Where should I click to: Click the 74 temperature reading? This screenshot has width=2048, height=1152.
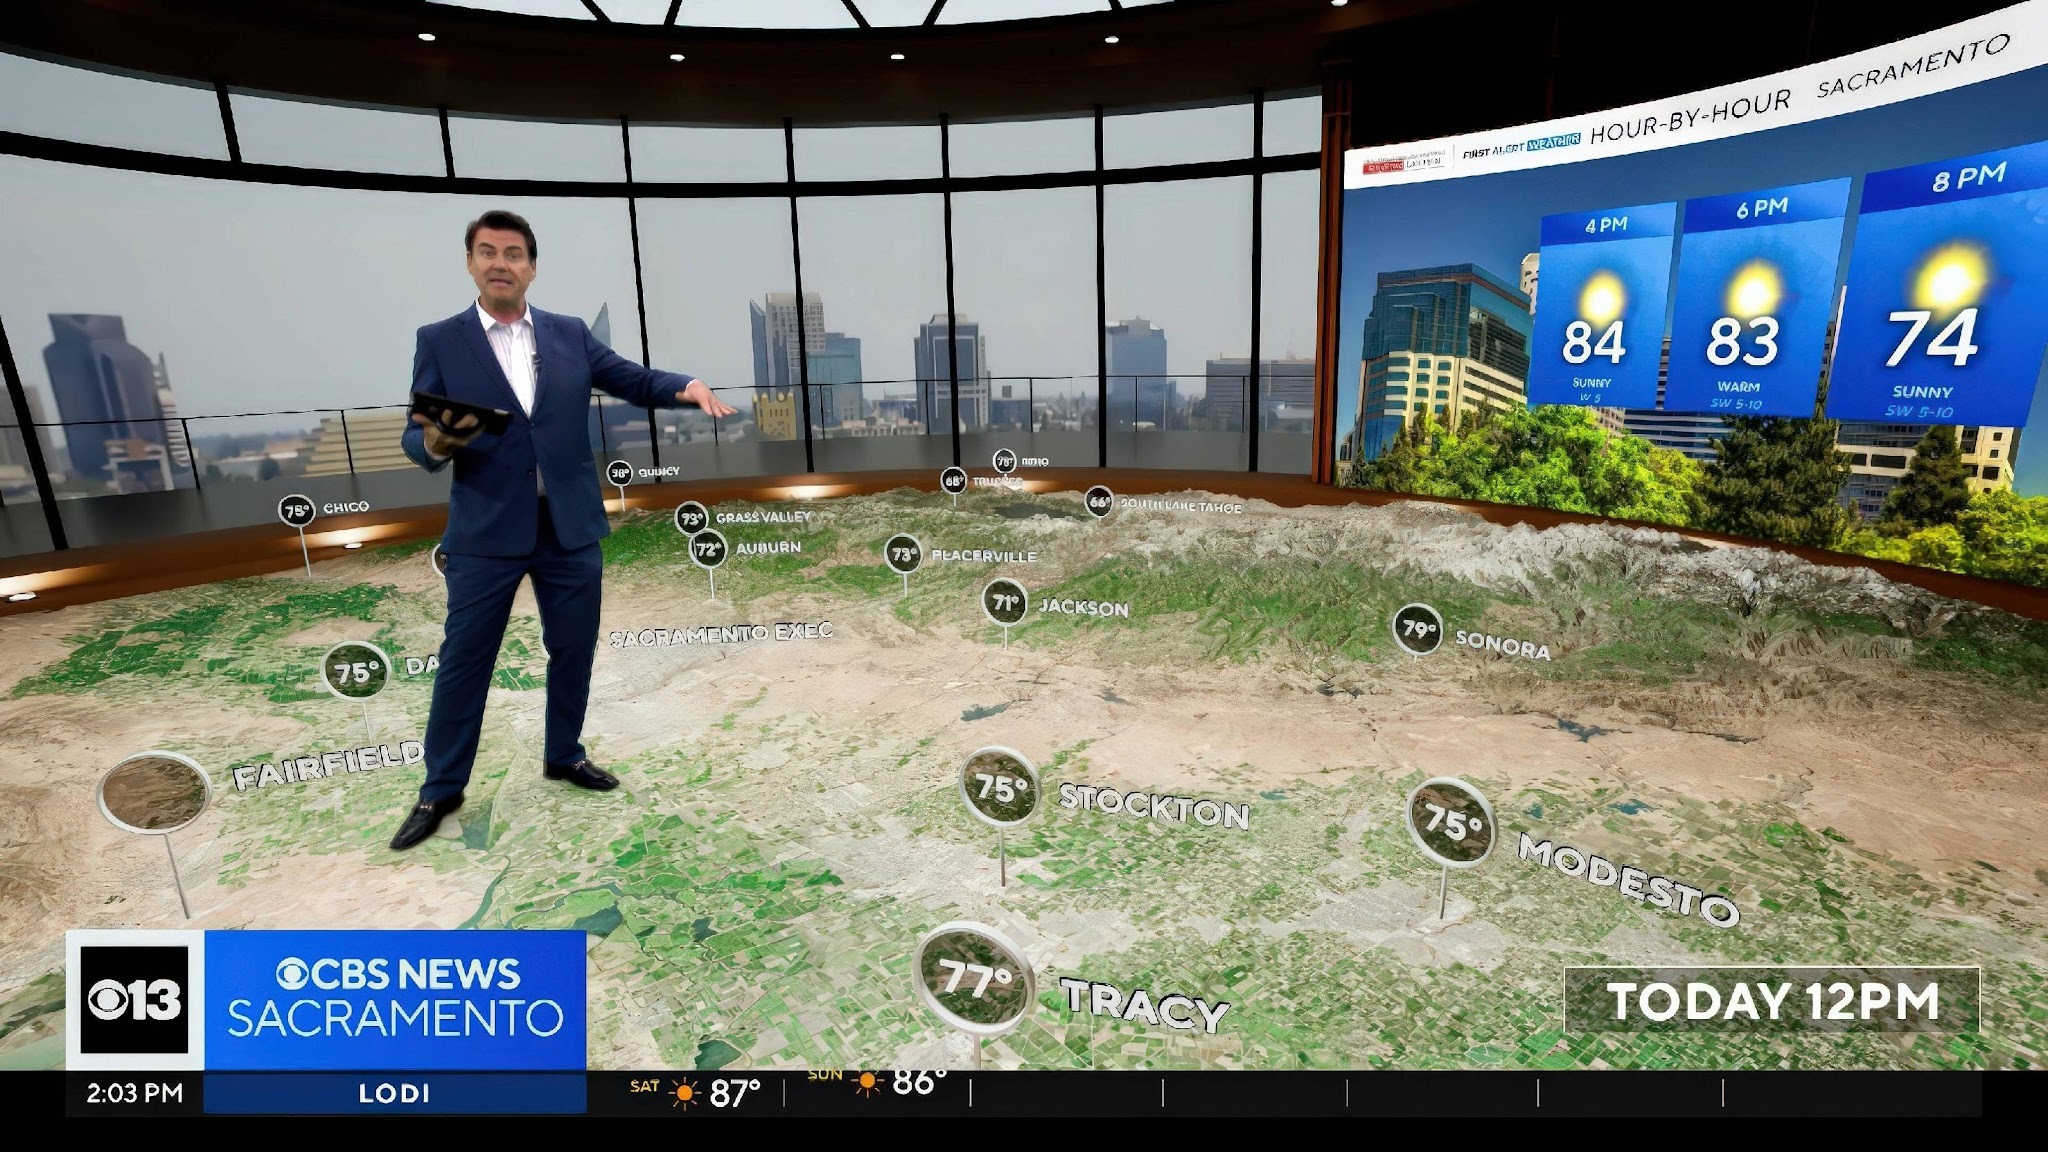1931,340
